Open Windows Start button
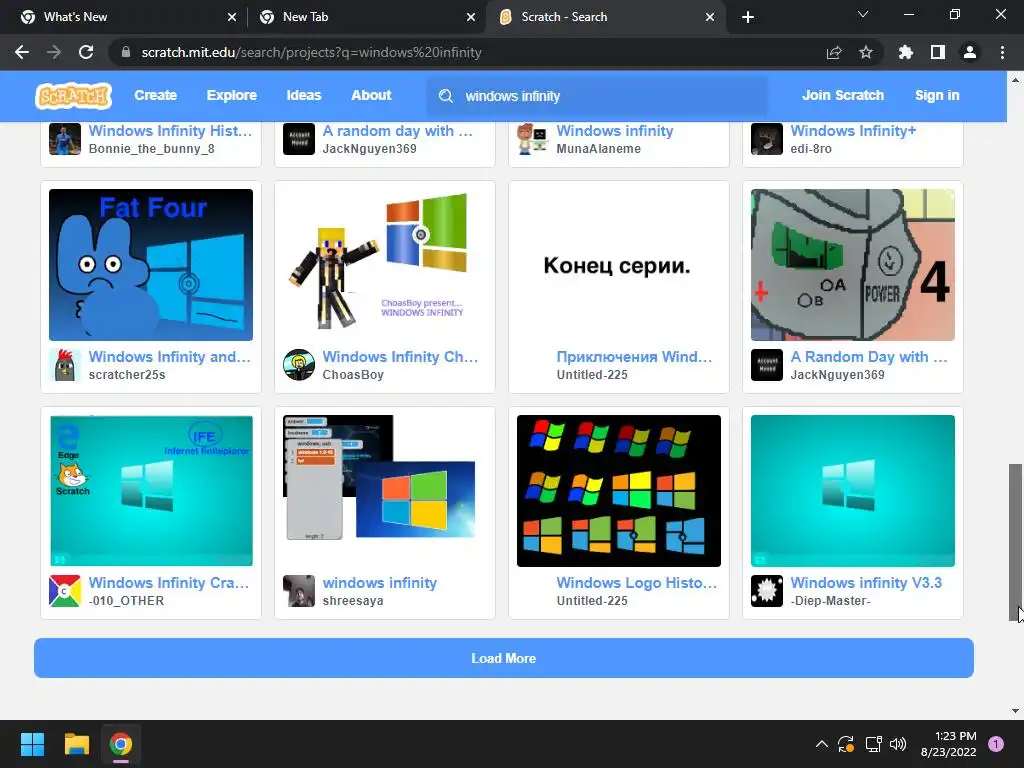Image resolution: width=1024 pixels, height=768 pixels. [32, 744]
